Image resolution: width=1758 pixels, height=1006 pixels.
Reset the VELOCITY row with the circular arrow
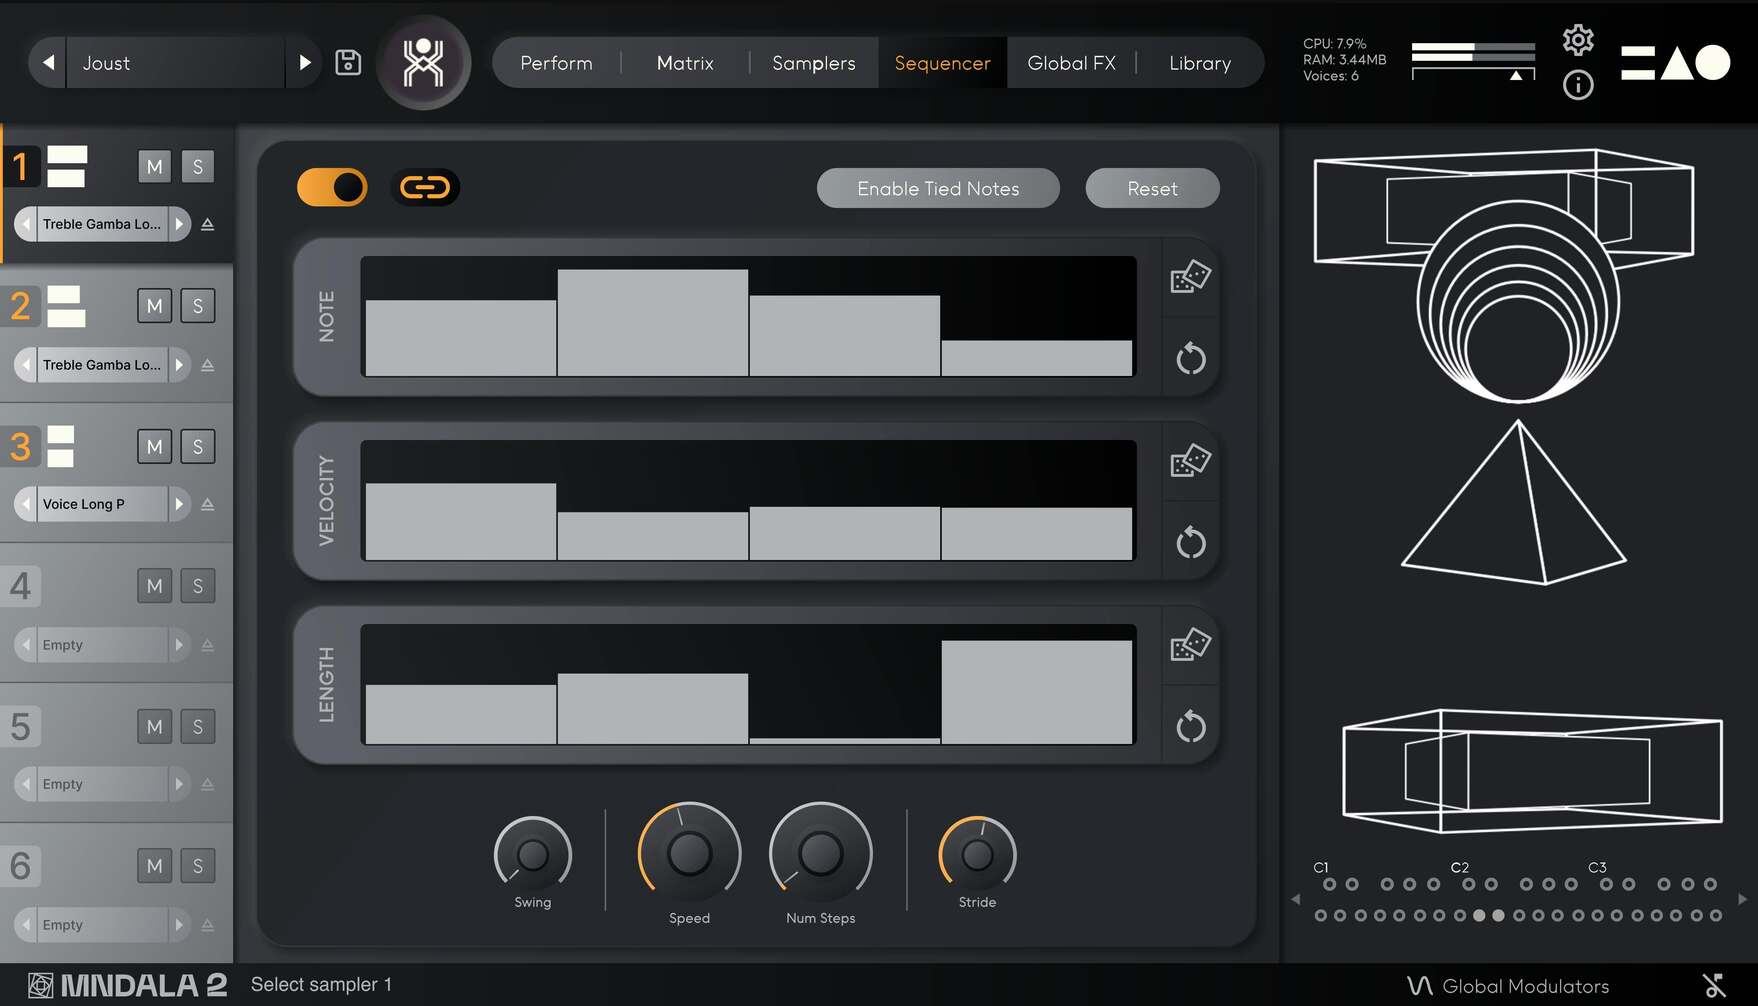(x=1189, y=543)
